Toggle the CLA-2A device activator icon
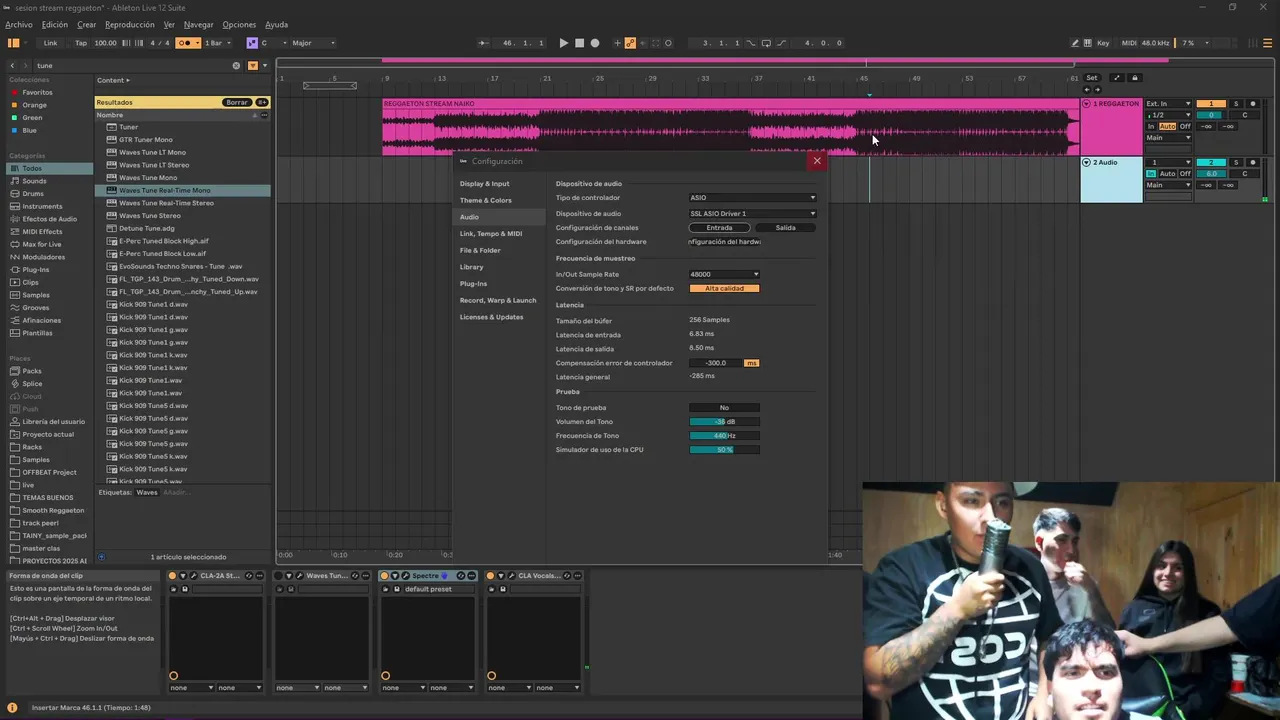The width and height of the screenshot is (1280, 720). click(172, 576)
